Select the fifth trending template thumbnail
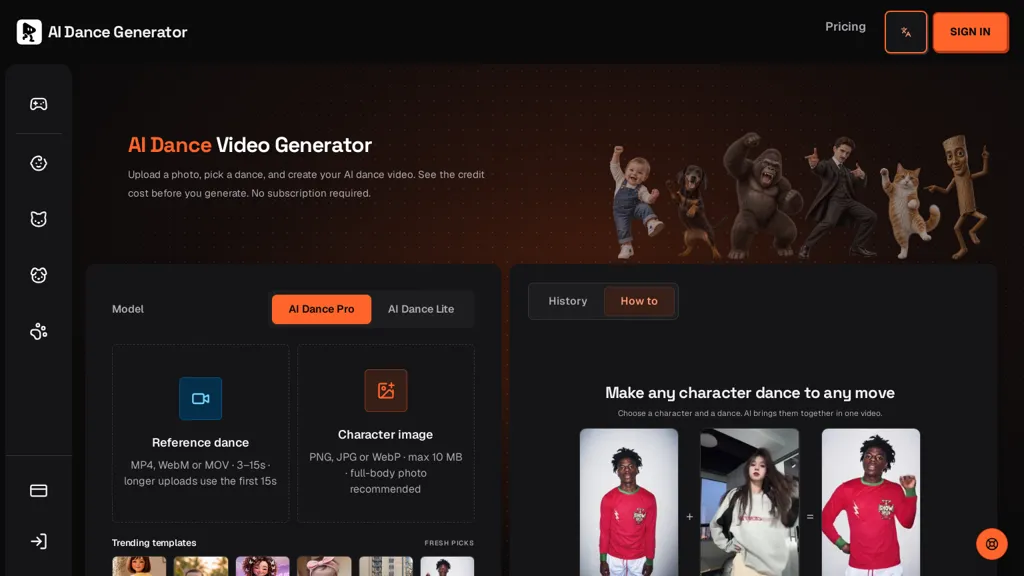The image size is (1024, 576). (x=386, y=566)
